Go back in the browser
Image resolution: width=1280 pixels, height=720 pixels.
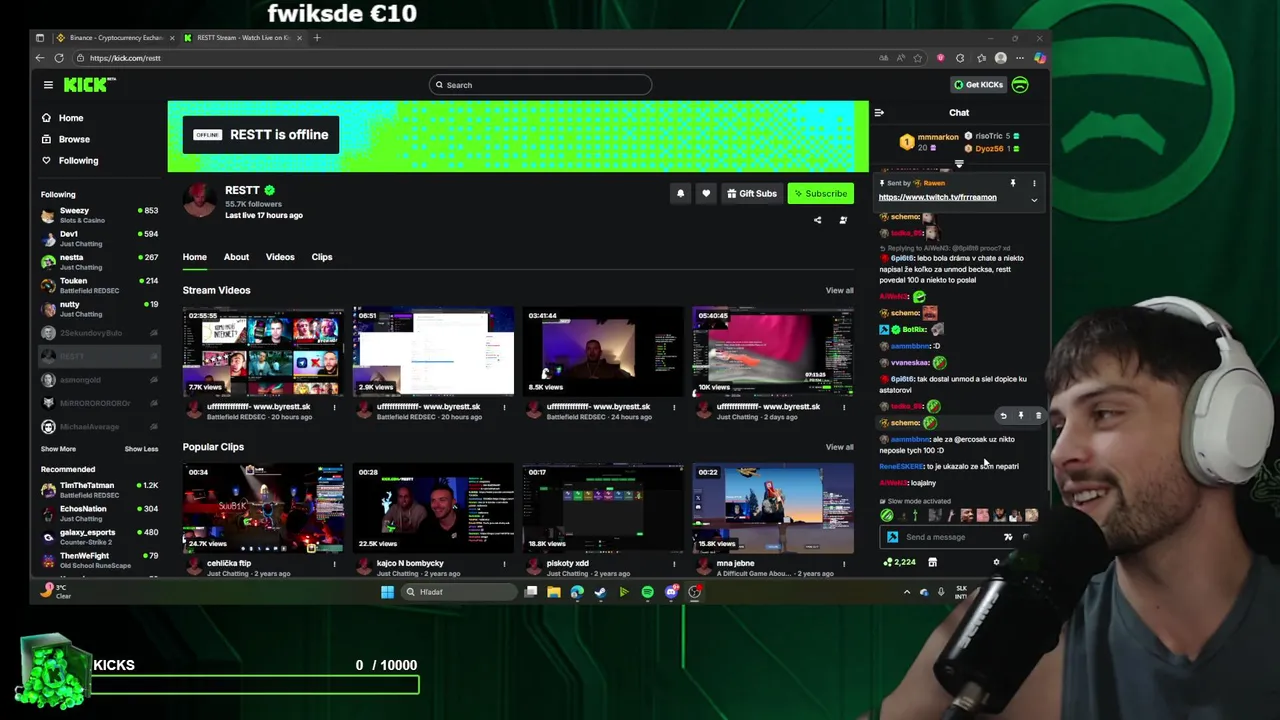40,58
